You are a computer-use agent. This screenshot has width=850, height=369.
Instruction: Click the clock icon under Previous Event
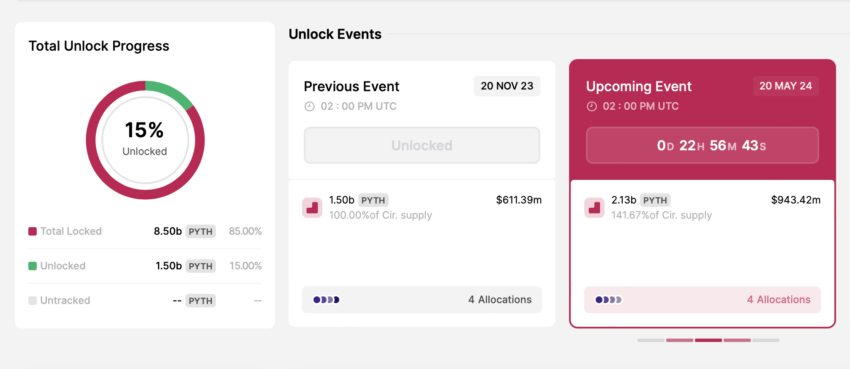pyautogui.click(x=310, y=106)
